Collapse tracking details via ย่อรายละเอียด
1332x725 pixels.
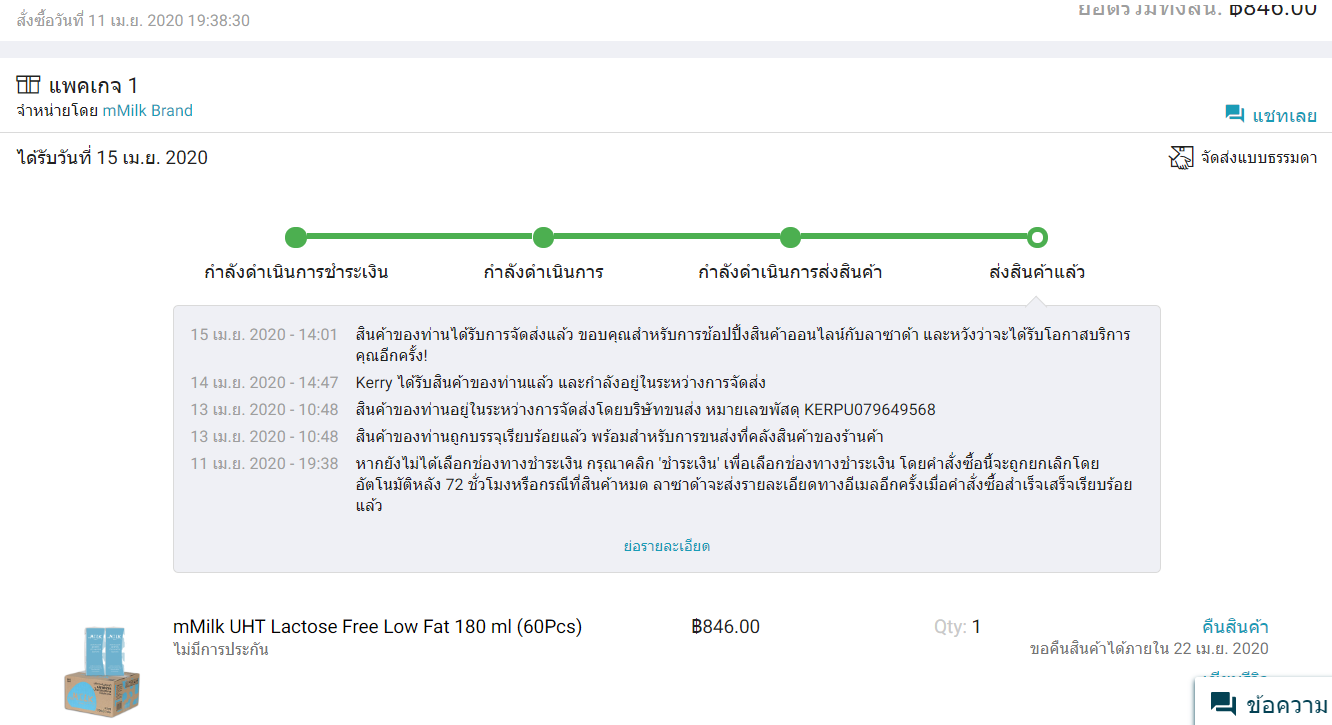666,546
